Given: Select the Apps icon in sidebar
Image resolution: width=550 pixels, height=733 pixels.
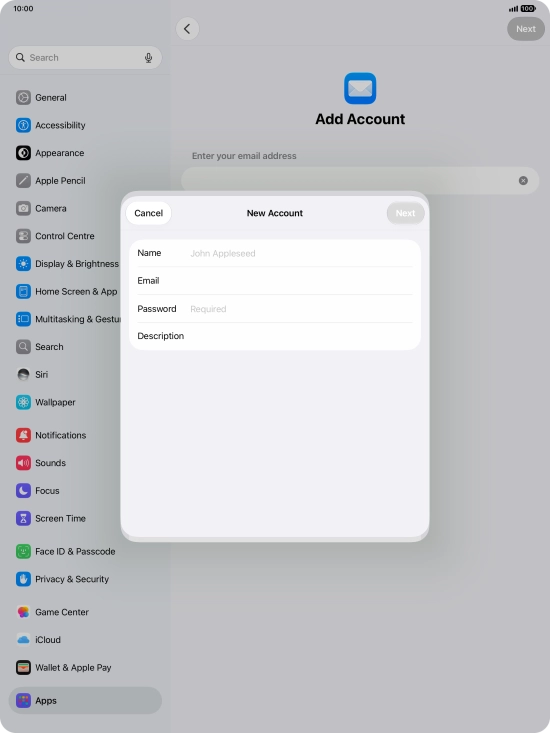Looking at the screenshot, I should [x=23, y=700].
